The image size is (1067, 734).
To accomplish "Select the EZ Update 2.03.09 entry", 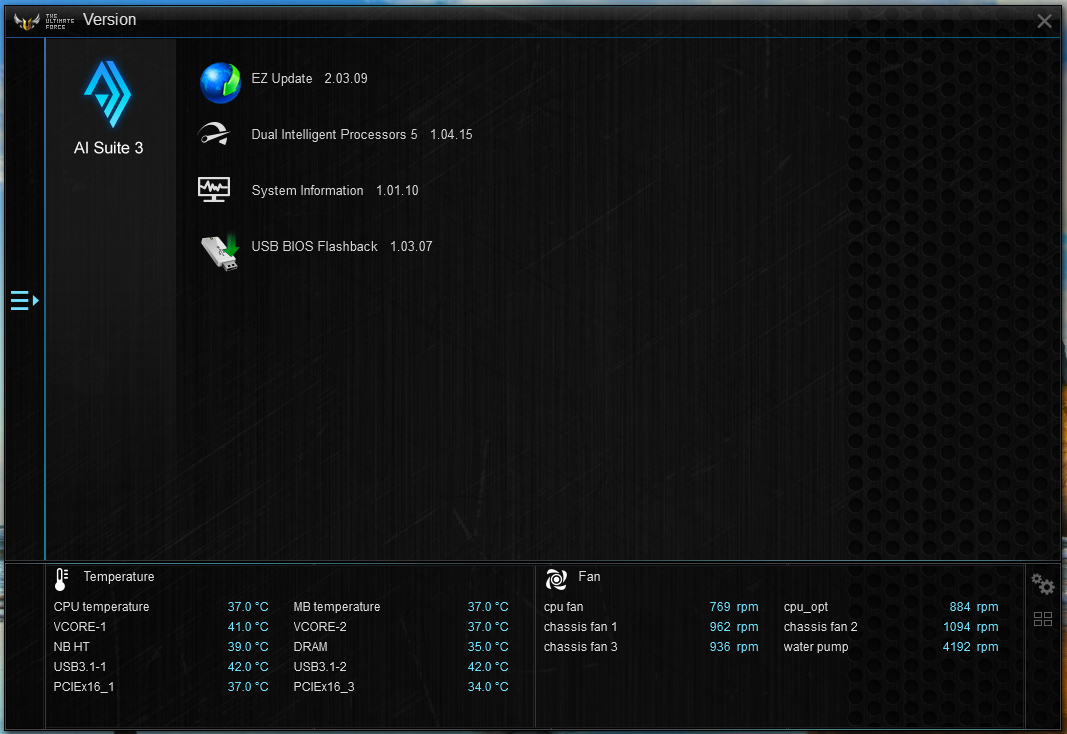I will (x=309, y=78).
